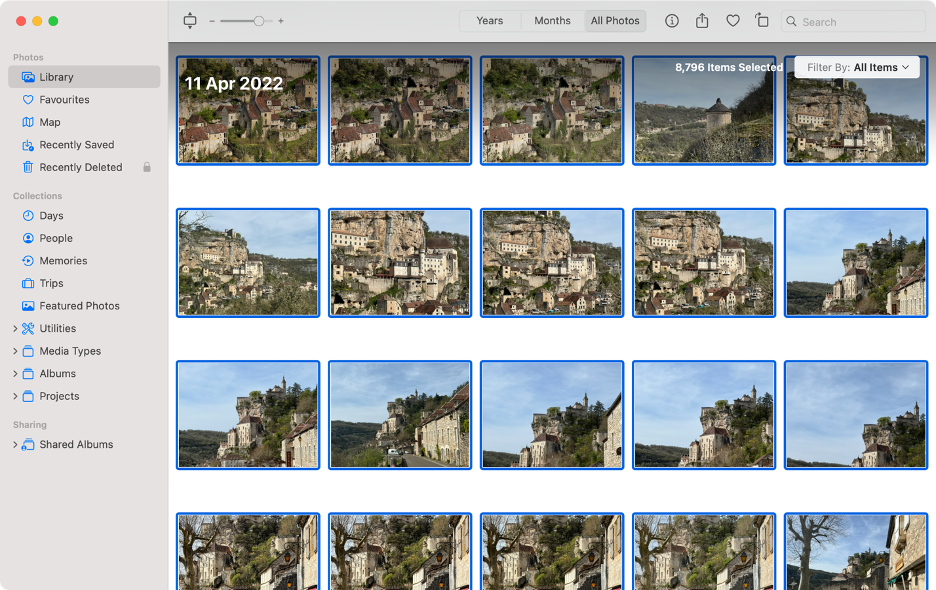Open the People collection
Viewport: 936px width, 590px height.
56,238
